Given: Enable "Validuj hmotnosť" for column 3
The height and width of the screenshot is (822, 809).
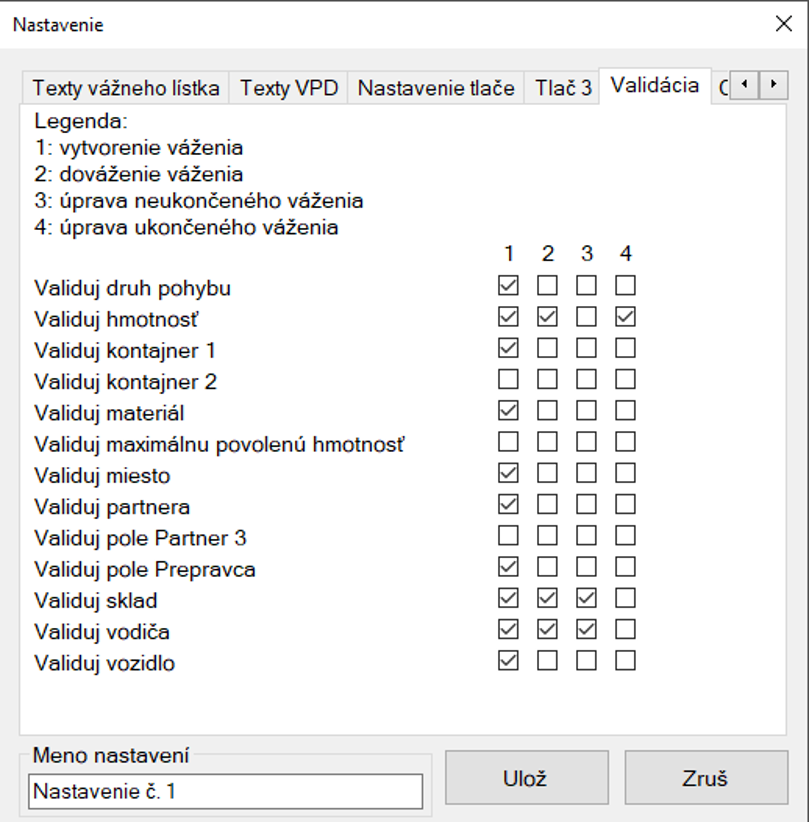Looking at the screenshot, I should (586, 317).
